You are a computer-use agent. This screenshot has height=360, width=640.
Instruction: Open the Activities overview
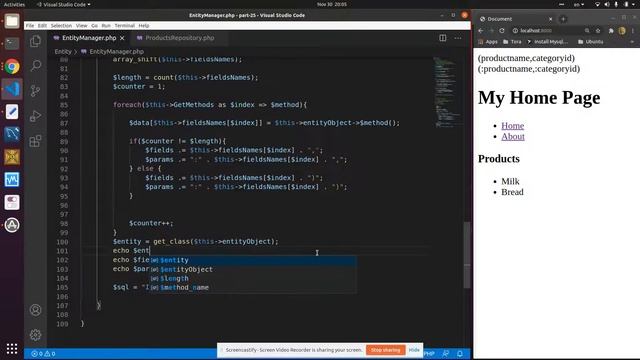click(14, 4)
